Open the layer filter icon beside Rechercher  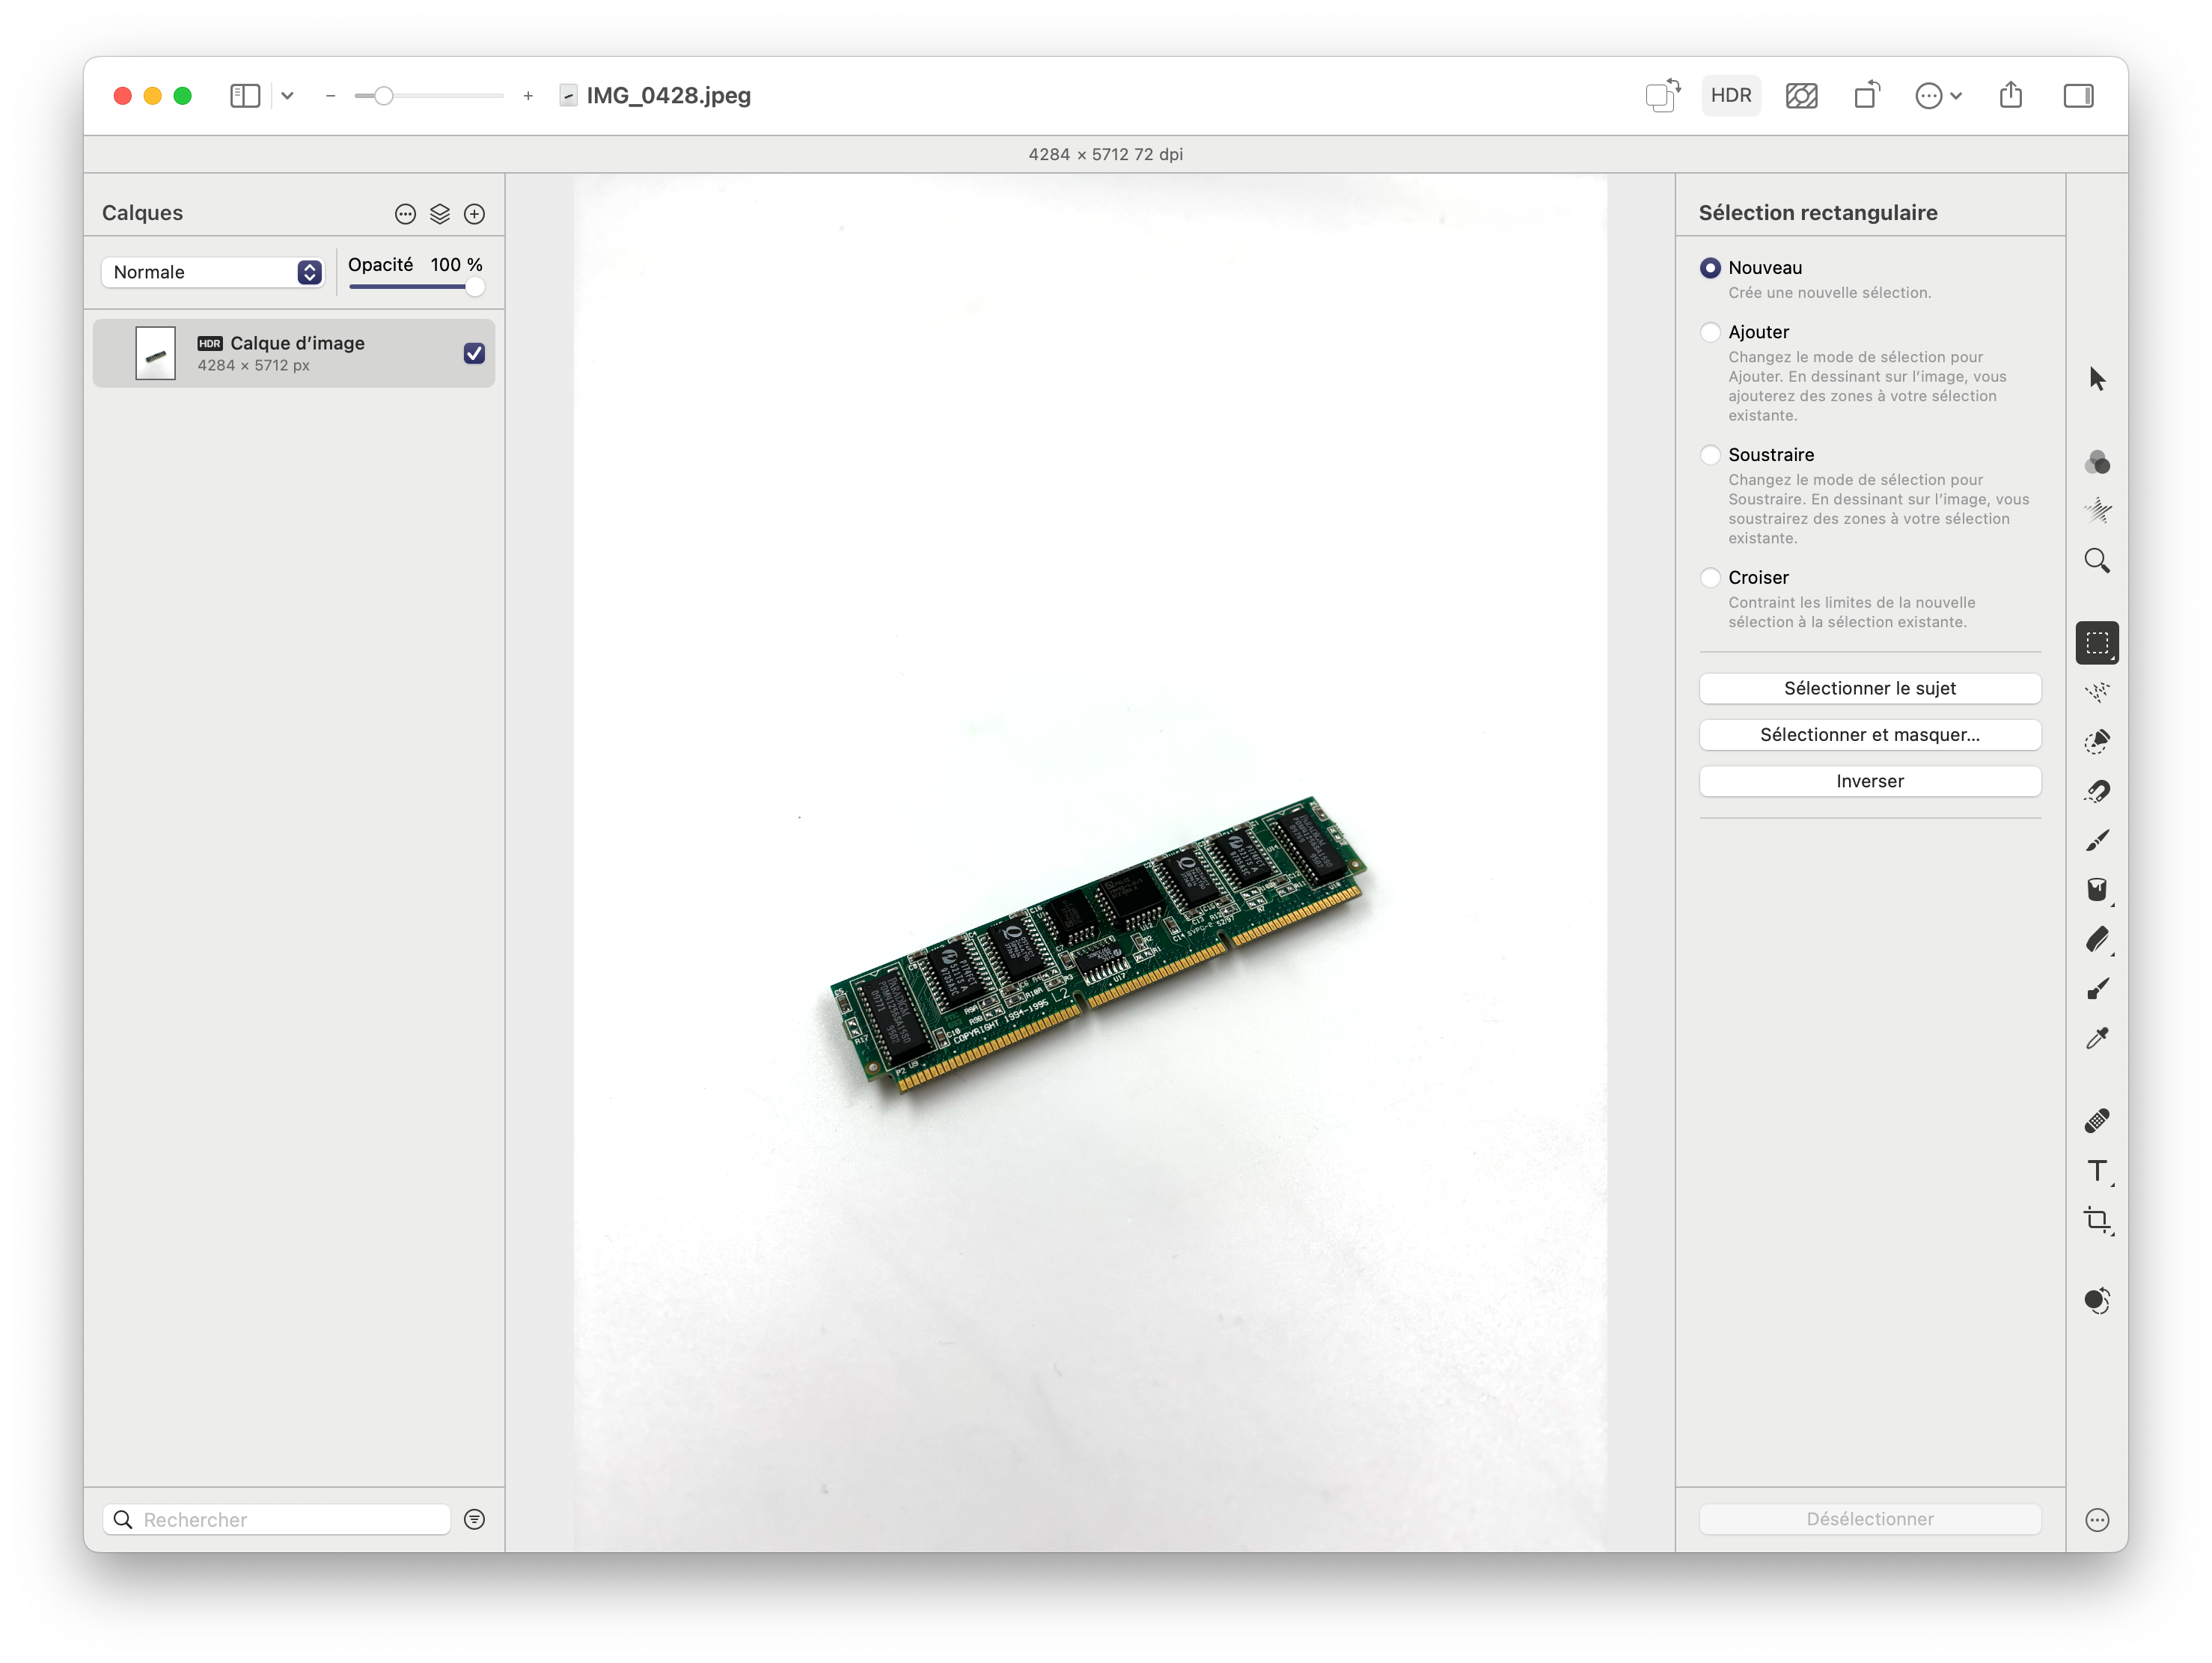pyautogui.click(x=474, y=1519)
